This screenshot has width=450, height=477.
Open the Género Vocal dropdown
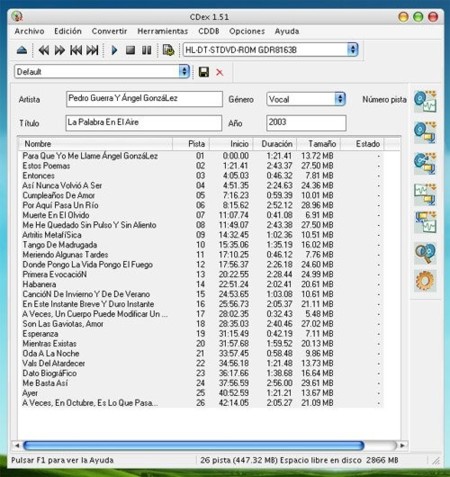click(x=340, y=99)
